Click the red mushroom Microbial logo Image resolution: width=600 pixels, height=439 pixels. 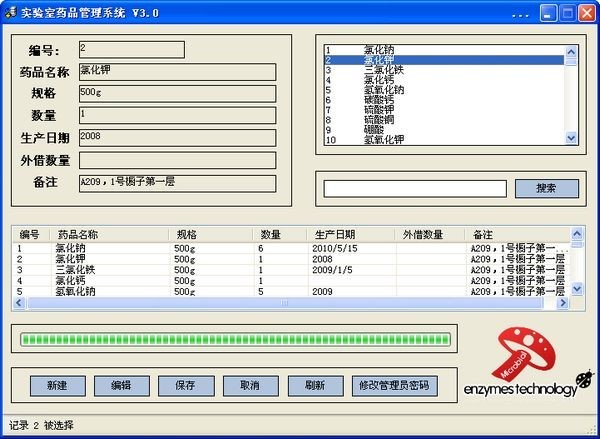click(524, 354)
